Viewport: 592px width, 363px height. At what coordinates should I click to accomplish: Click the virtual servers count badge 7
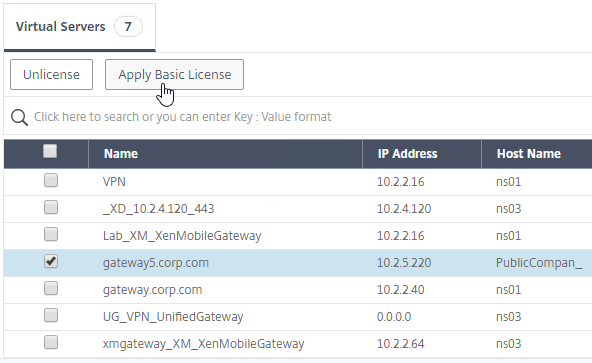tap(128, 26)
